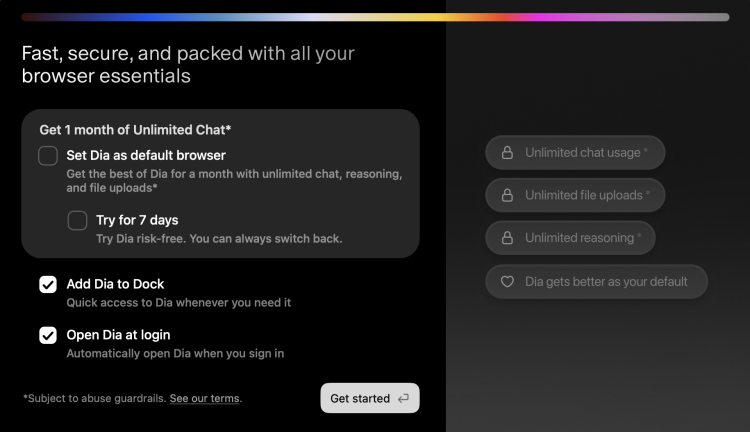Uncheck the Add Dia to Dock checkbox
The width and height of the screenshot is (750, 432).
pyautogui.click(x=48, y=285)
